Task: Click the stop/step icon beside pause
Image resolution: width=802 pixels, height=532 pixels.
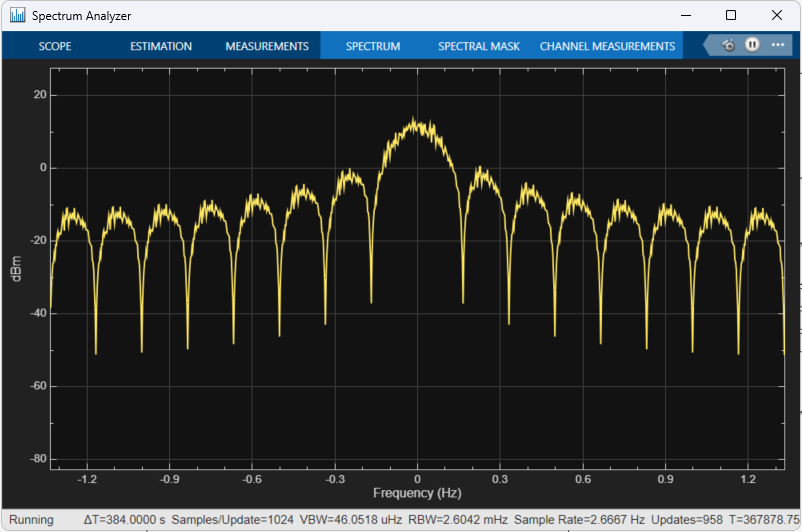Action: point(728,45)
